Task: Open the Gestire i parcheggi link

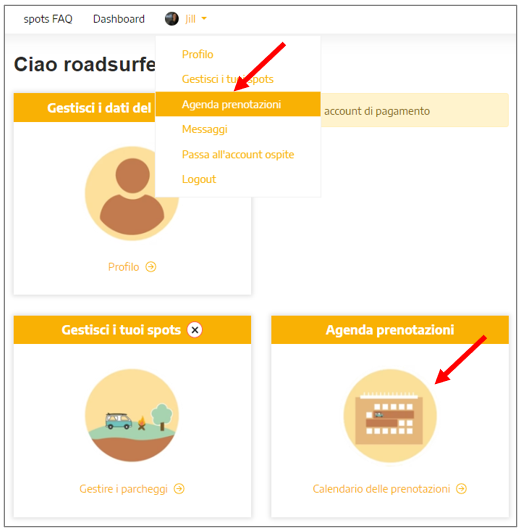Action: click(x=123, y=489)
